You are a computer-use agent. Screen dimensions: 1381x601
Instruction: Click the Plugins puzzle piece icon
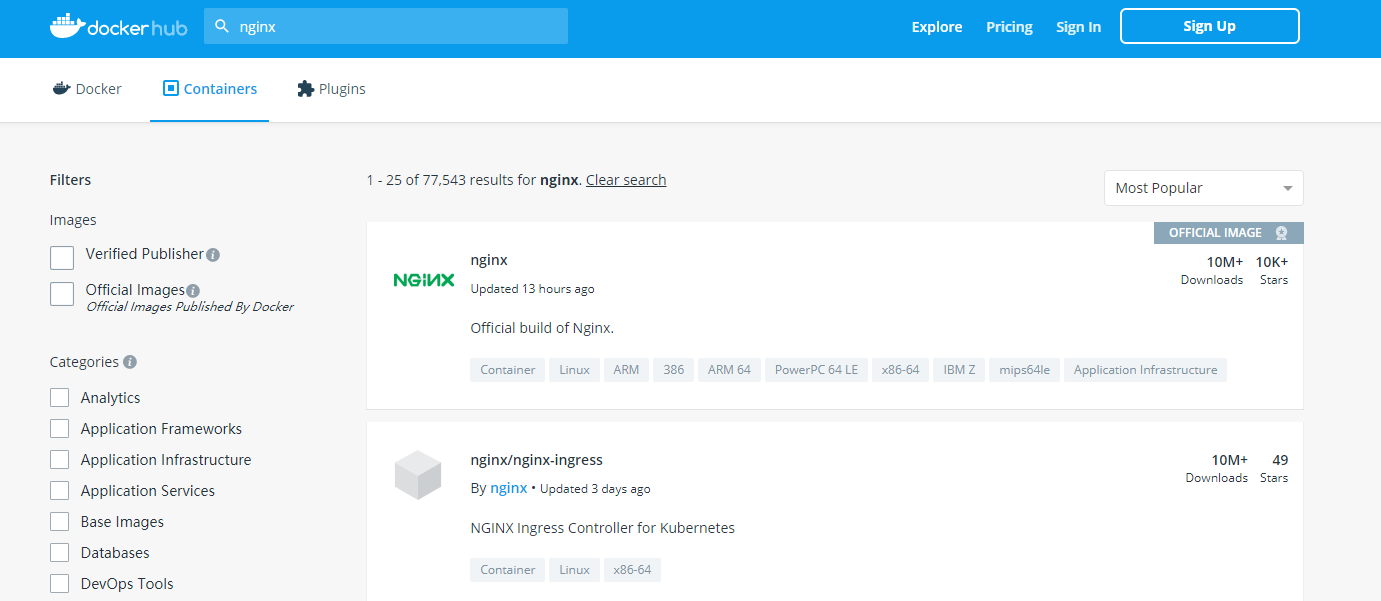pos(306,88)
